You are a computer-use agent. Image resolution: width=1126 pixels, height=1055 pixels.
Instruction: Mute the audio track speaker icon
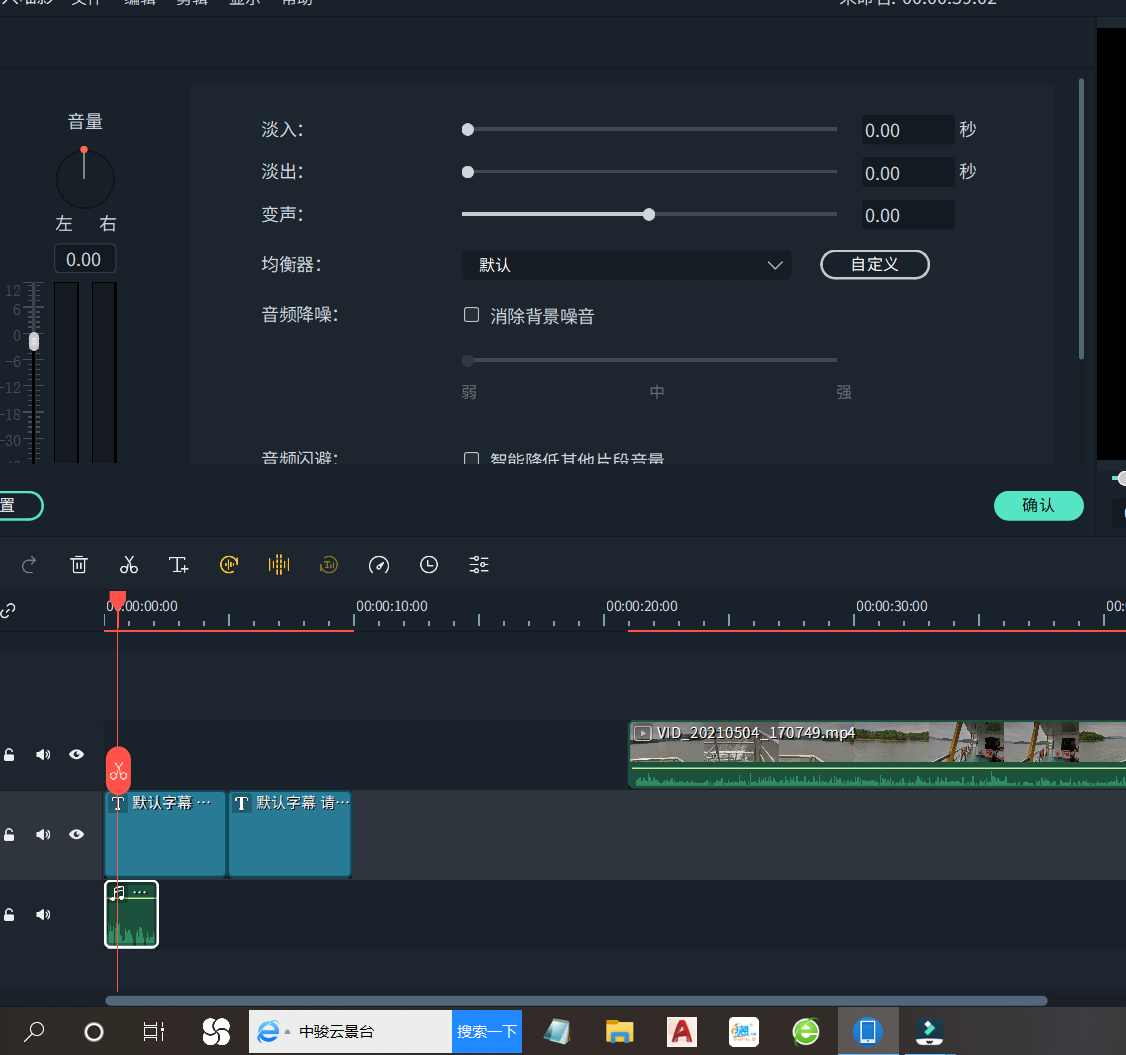[x=43, y=915]
